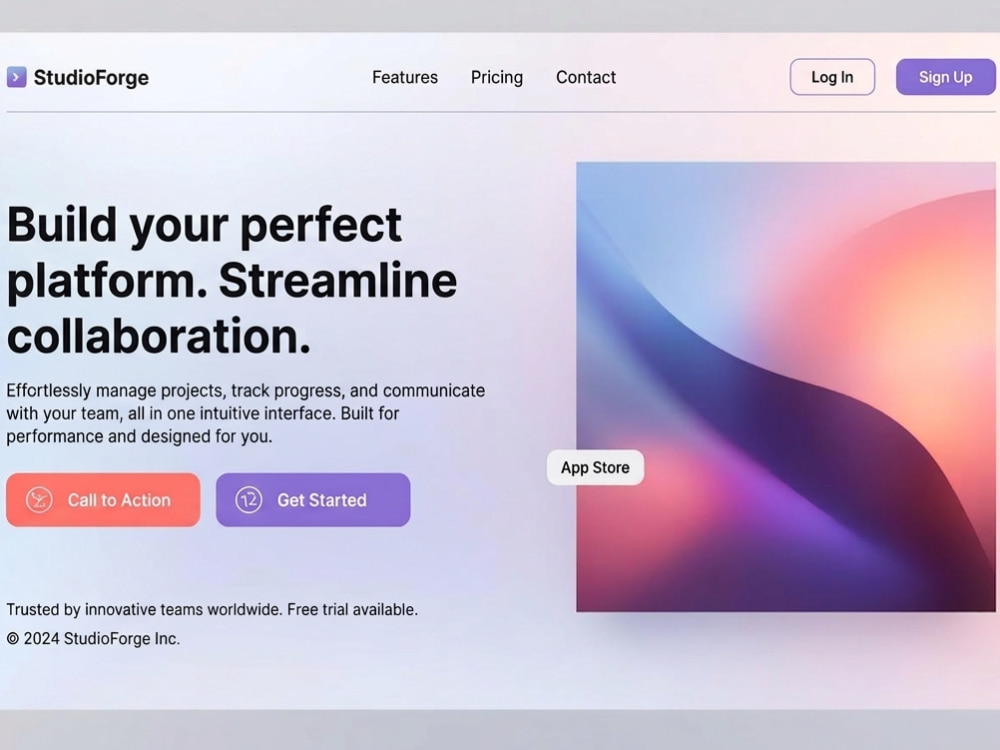Click the Log In button

tap(832, 77)
